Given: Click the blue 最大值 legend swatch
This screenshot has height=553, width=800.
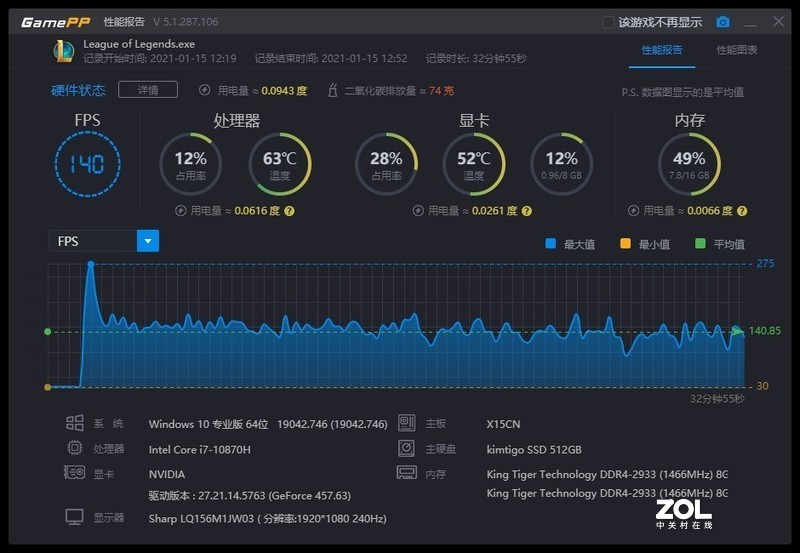Looking at the screenshot, I should [x=551, y=243].
